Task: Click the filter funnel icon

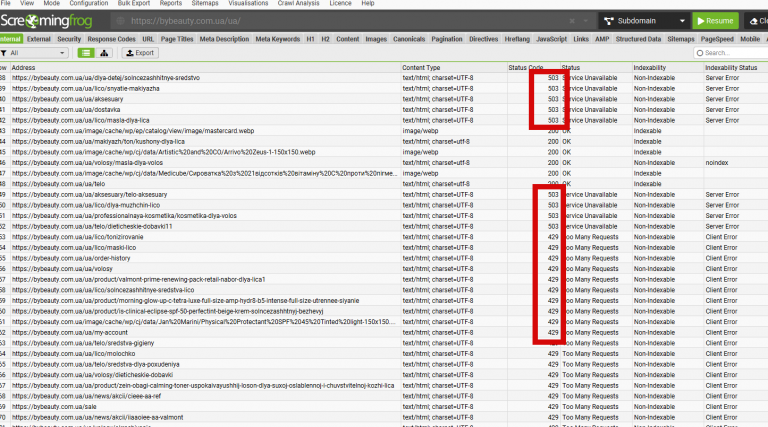Action: click(x=3, y=53)
